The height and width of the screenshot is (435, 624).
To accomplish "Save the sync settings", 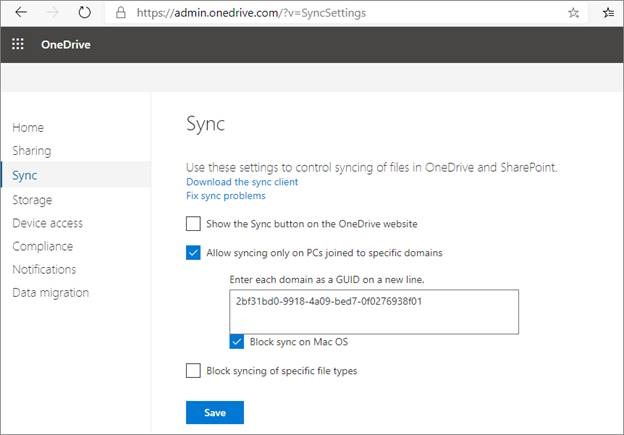I will coord(215,412).
